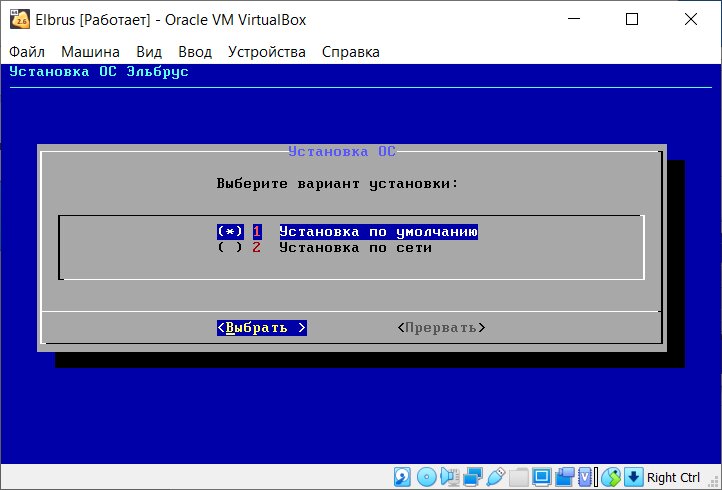Click the mouse integration icon in status bar

611,477
